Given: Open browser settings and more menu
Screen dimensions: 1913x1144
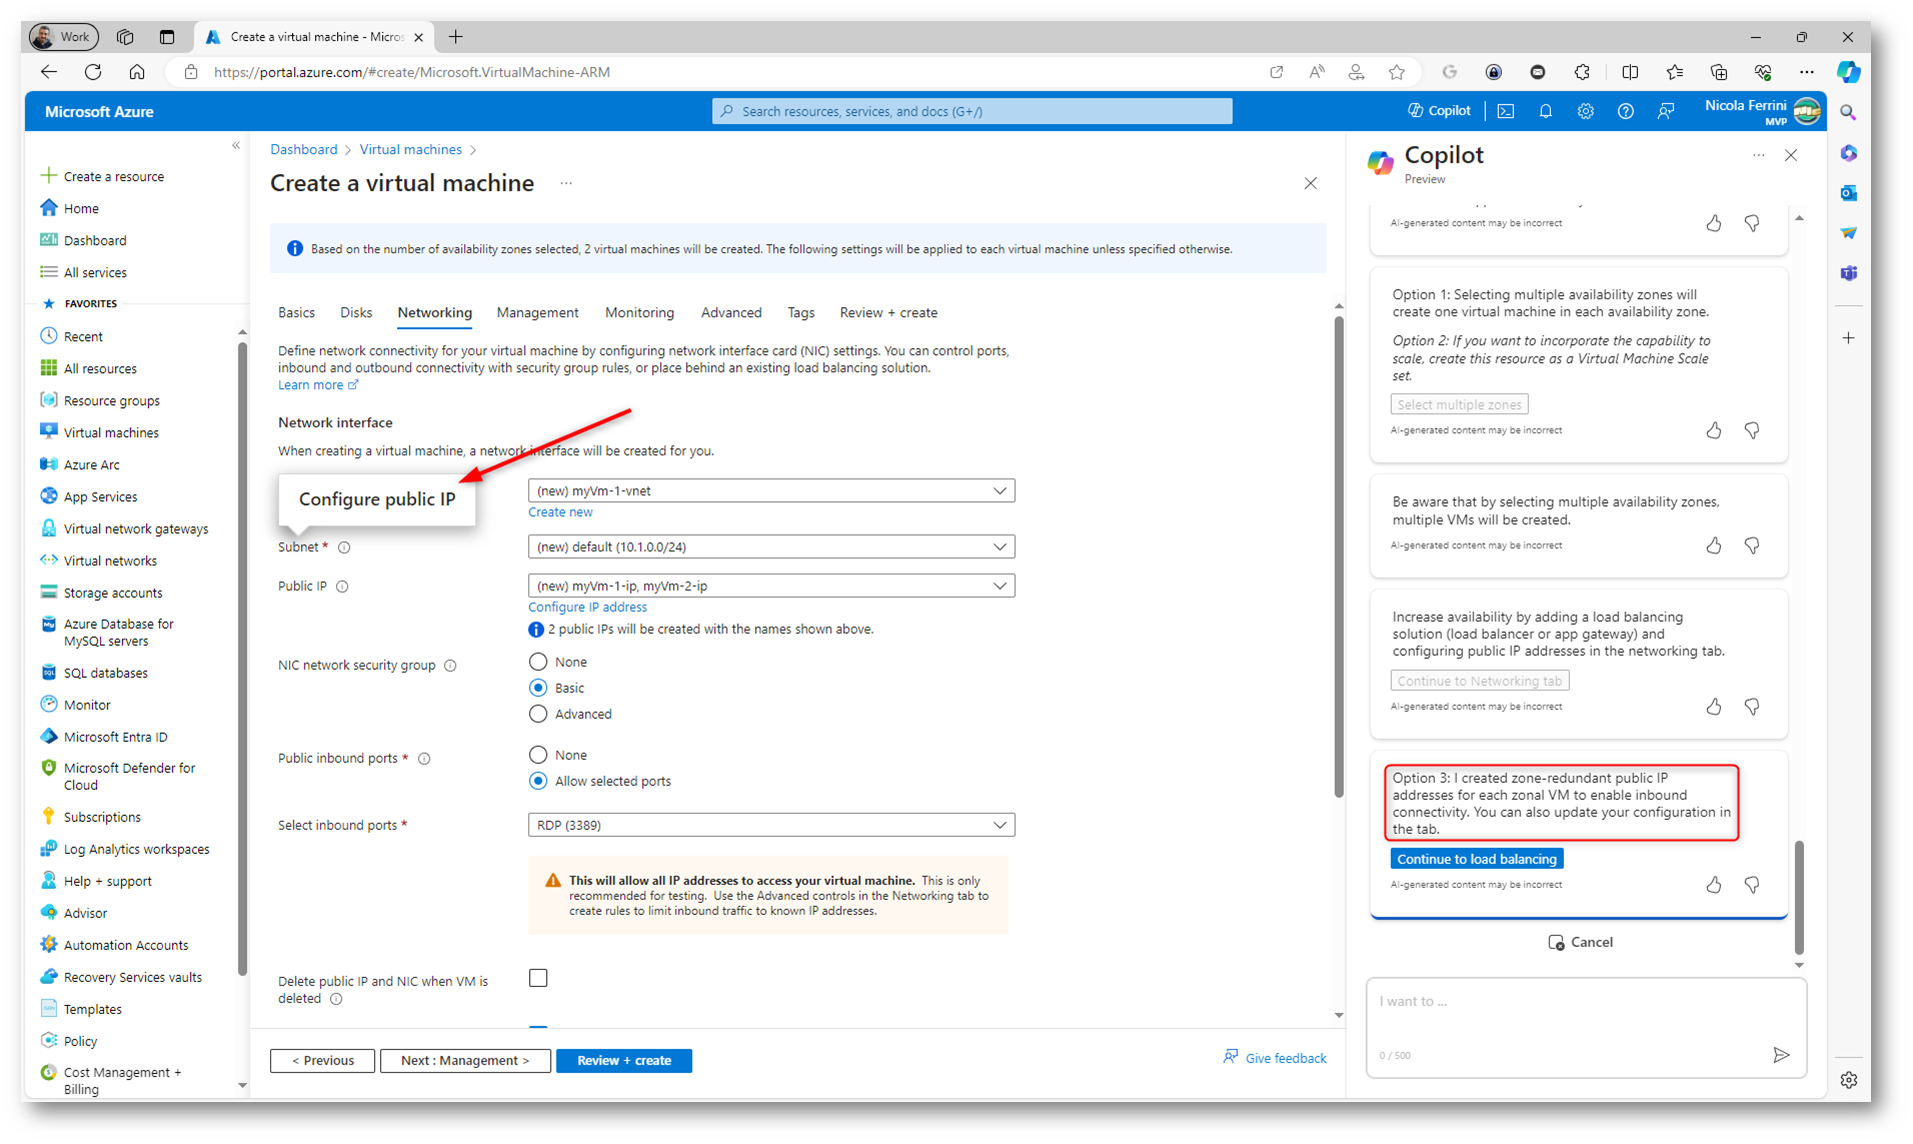Looking at the screenshot, I should (x=1806, y=72).
